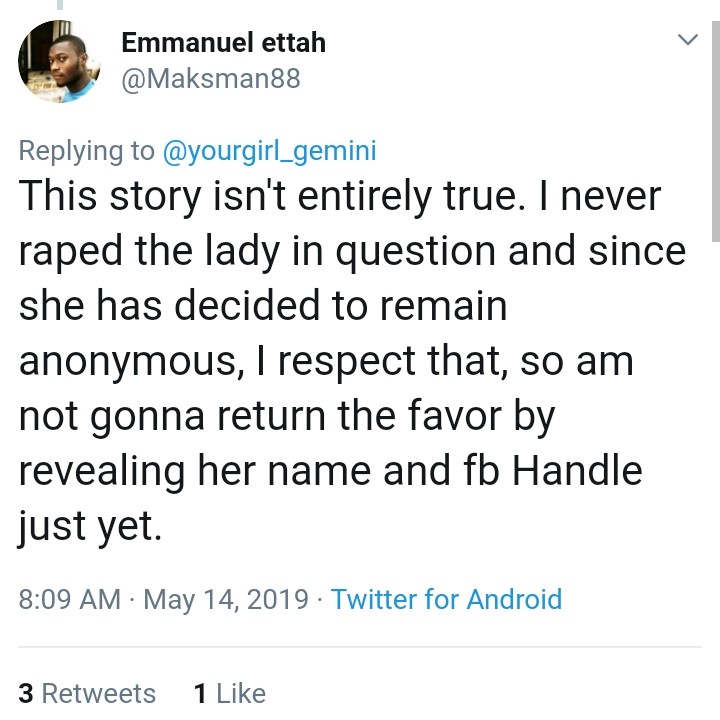Image resolution: width=720 pixels, height=720 pixels.
Task: Click Emmanuel ettah's profile avatar
Action: [58, 61]
